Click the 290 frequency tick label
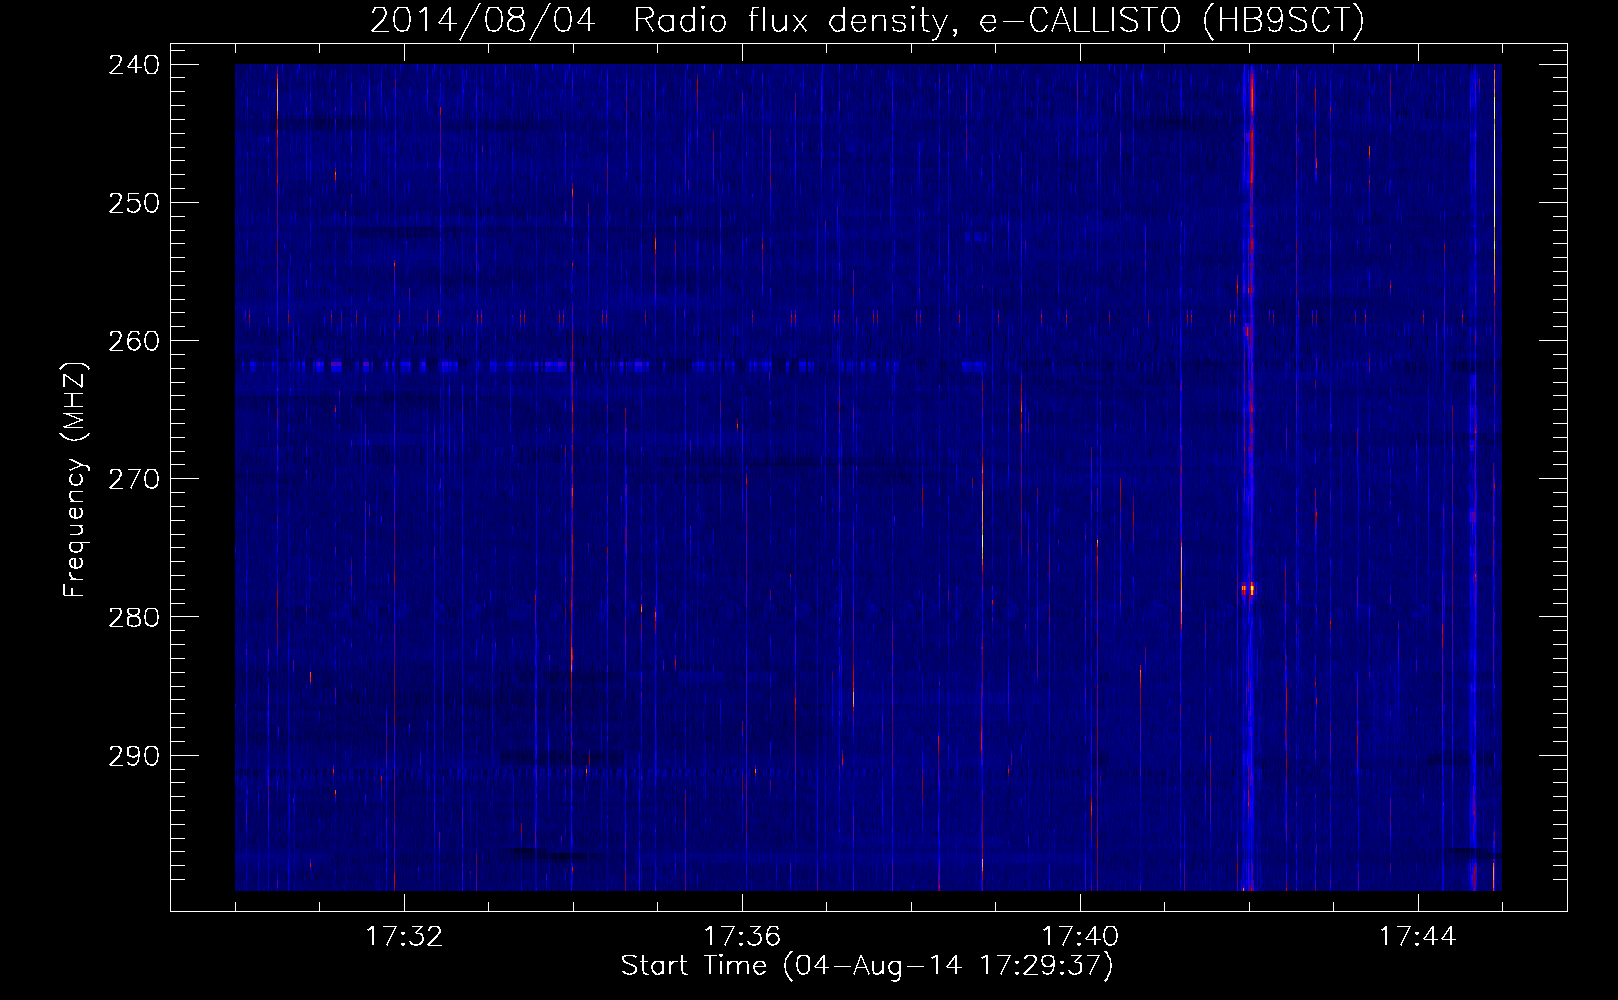 point(133,756)
